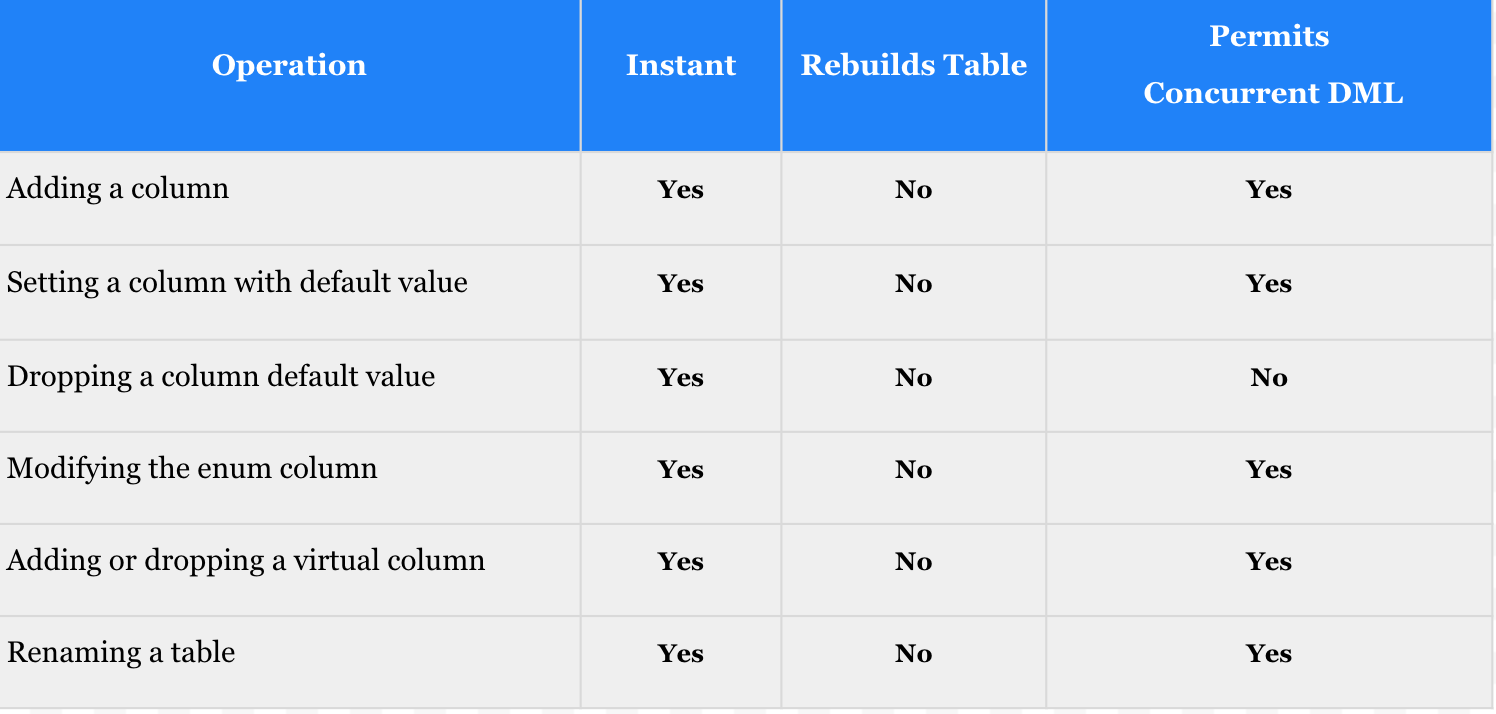
Task: Click Rebuilds Table value for 'Adding a column'
Action: pyautogui.click(x=913, y=190)
